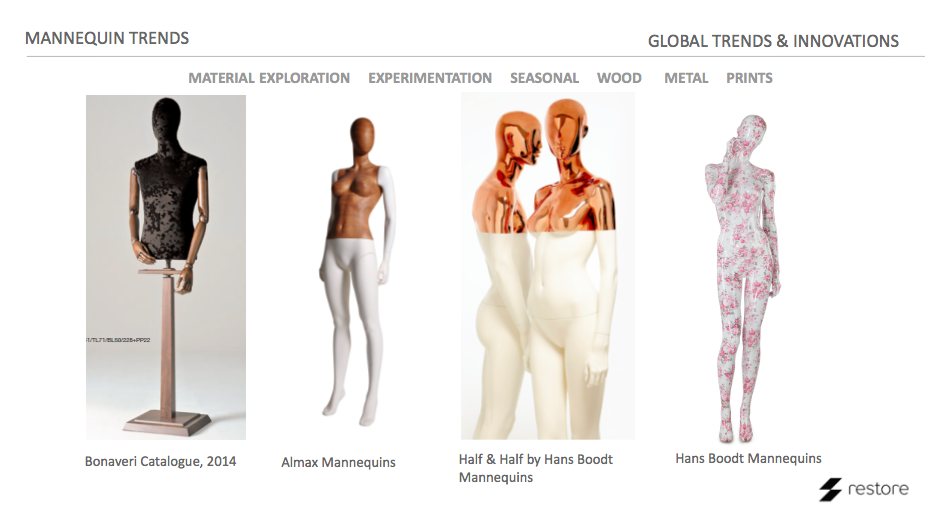Click the Almax Mannequins caption
925x516 pixels.
pyautogui.click(x=338, y=462)
